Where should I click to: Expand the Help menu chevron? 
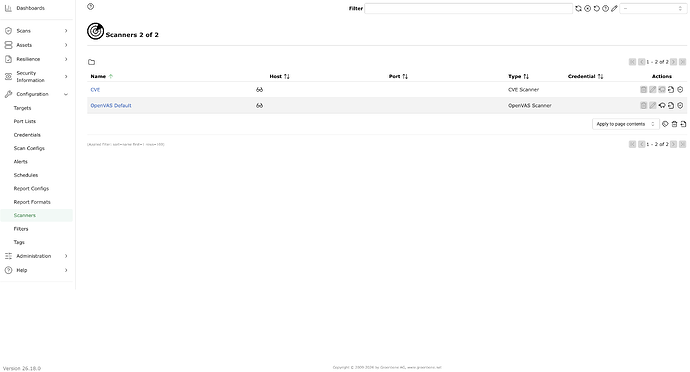[x=66, y=270]
